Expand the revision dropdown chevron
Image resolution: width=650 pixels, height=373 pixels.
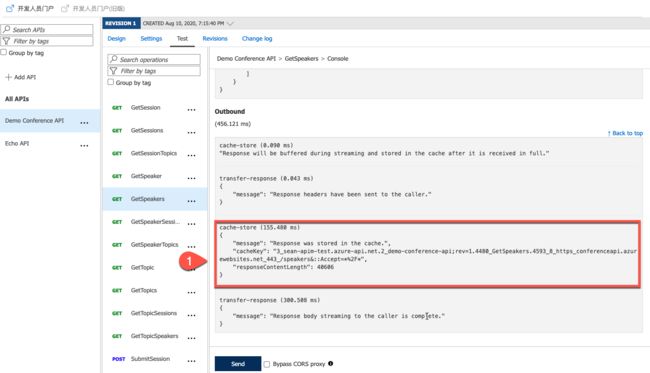(x=230, y=23)
